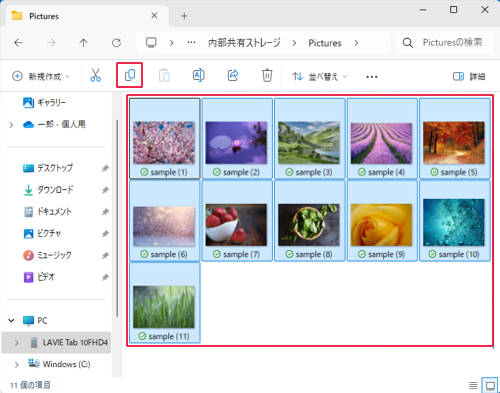Select sample (7) strawberries thumbnail
Image resolution: width=500 pixels, height=393 pixels.
pos(236,225)
